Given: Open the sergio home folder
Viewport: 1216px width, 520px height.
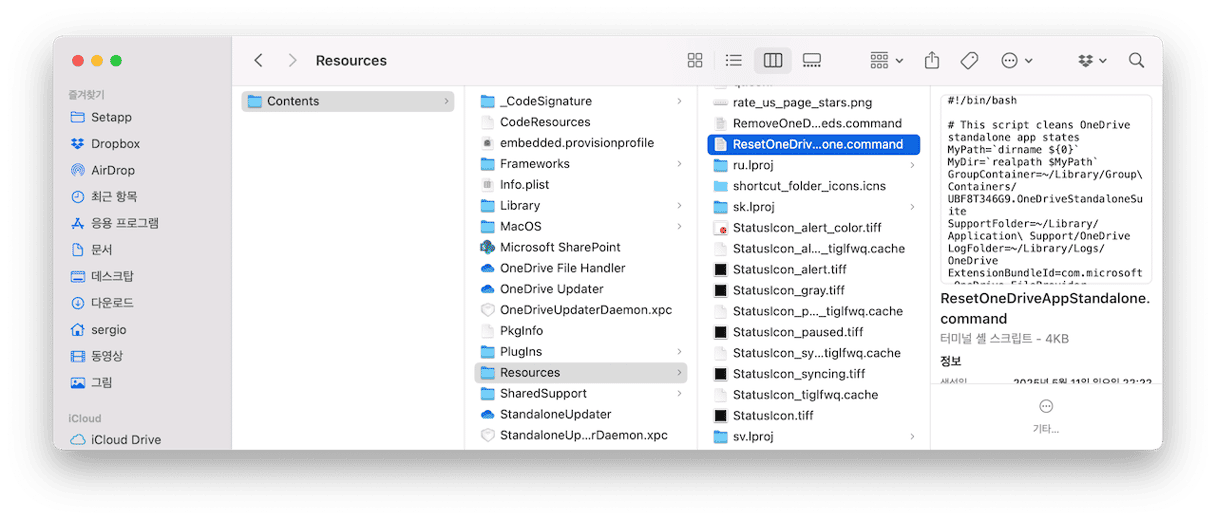Looking at the screenshot, I should click(x=108, y=329).
